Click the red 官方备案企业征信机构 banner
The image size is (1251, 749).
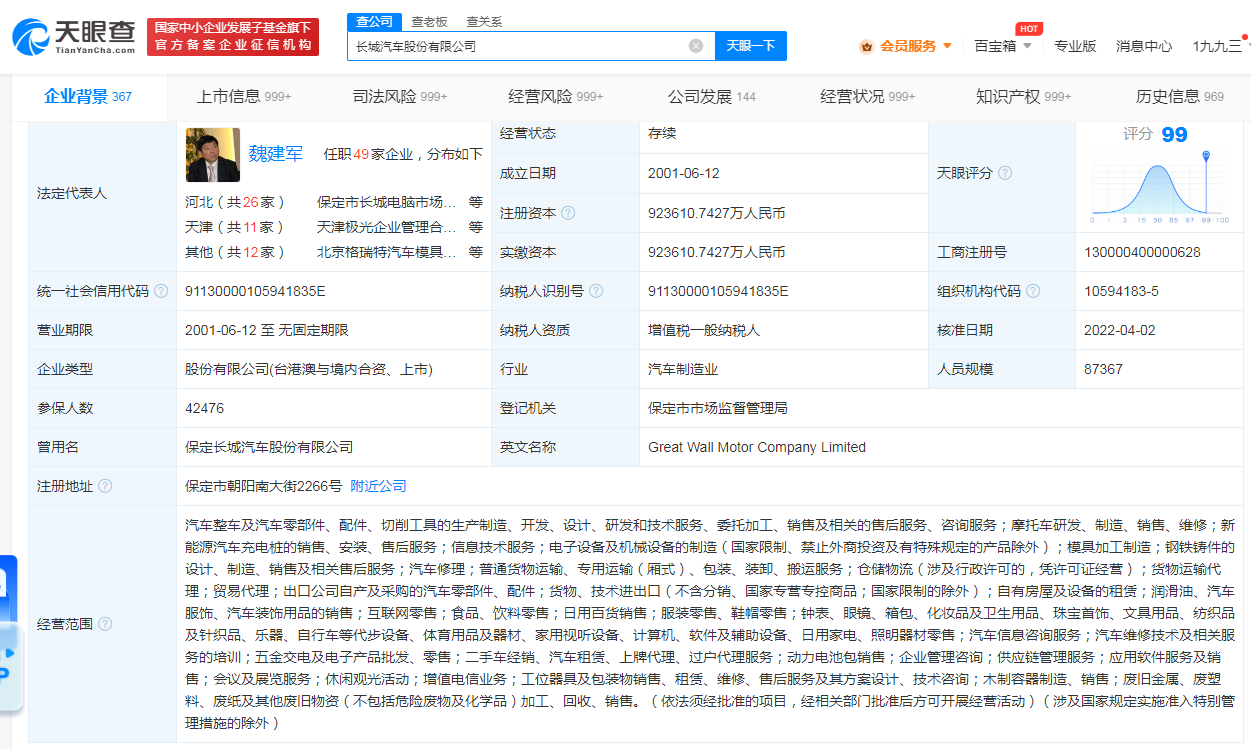[x=233, y=37]
